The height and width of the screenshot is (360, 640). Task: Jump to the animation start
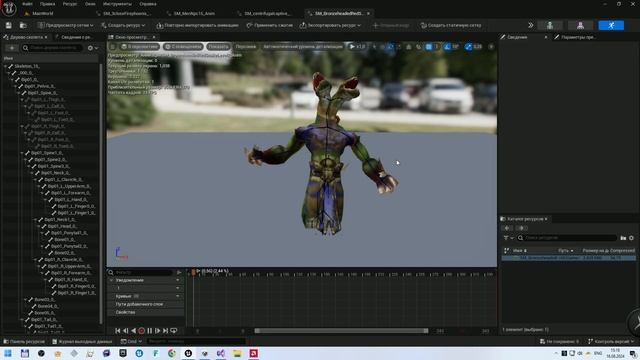(118, 331)
